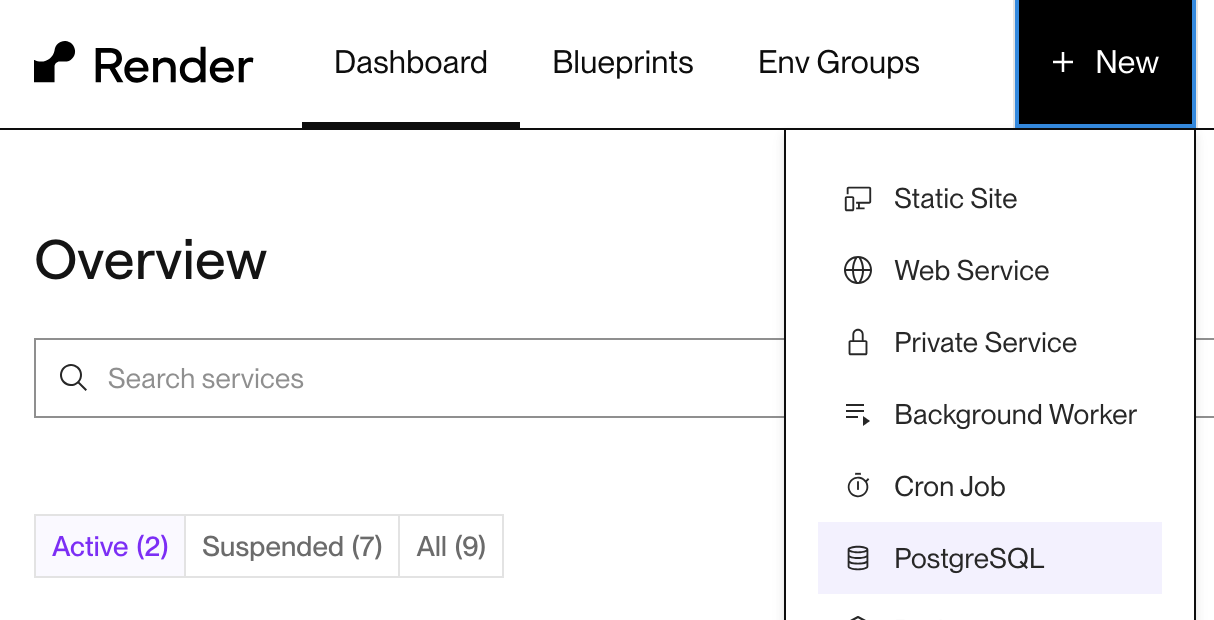Click the Private Service lock icon
This screenshot has height=620, width=1214.
(857, 343)
